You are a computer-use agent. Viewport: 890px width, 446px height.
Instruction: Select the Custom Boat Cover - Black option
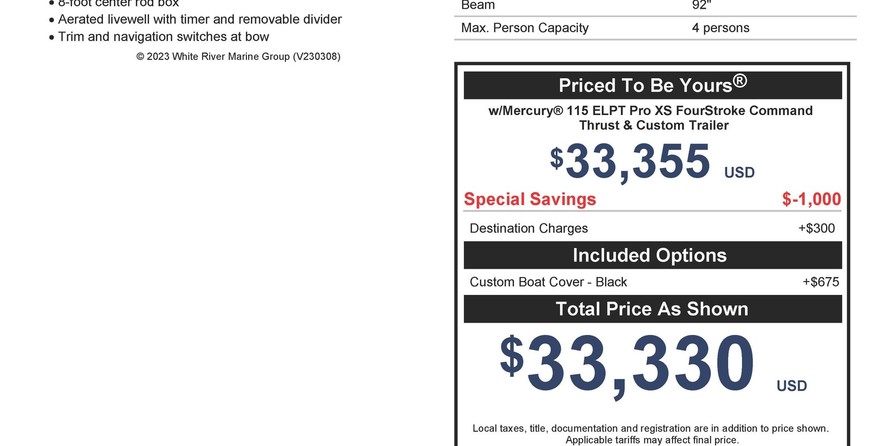pos(548,282)
